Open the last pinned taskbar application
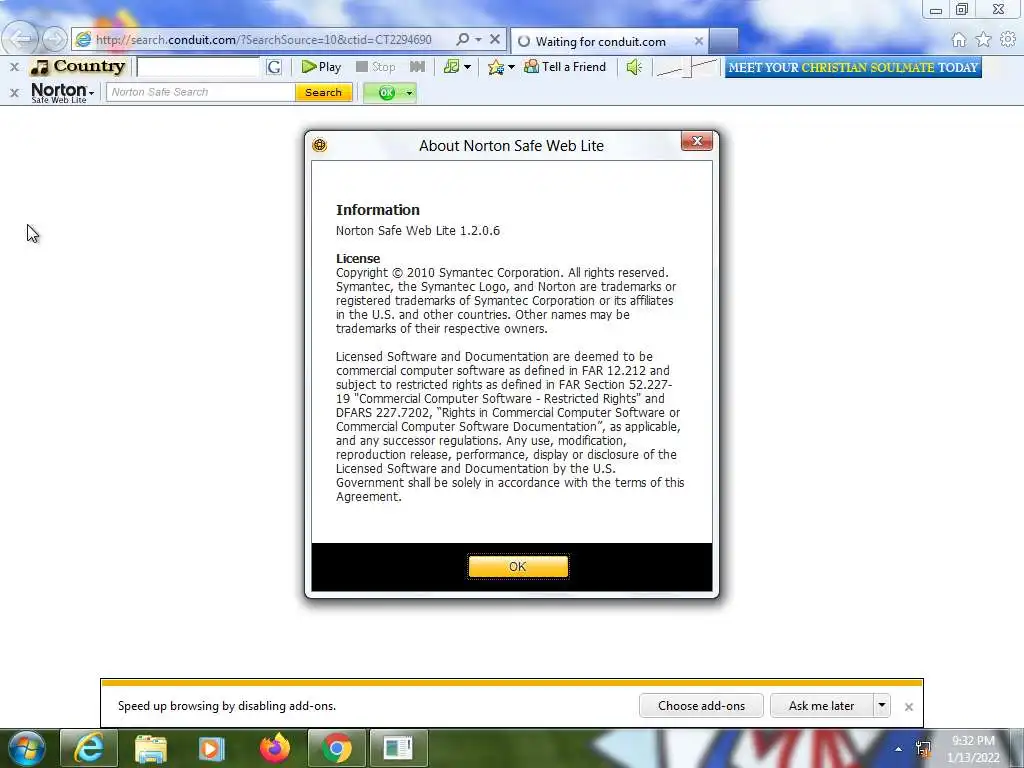Image resolution: width=1024 pixels, height=768 pixels. coord(398,748)
